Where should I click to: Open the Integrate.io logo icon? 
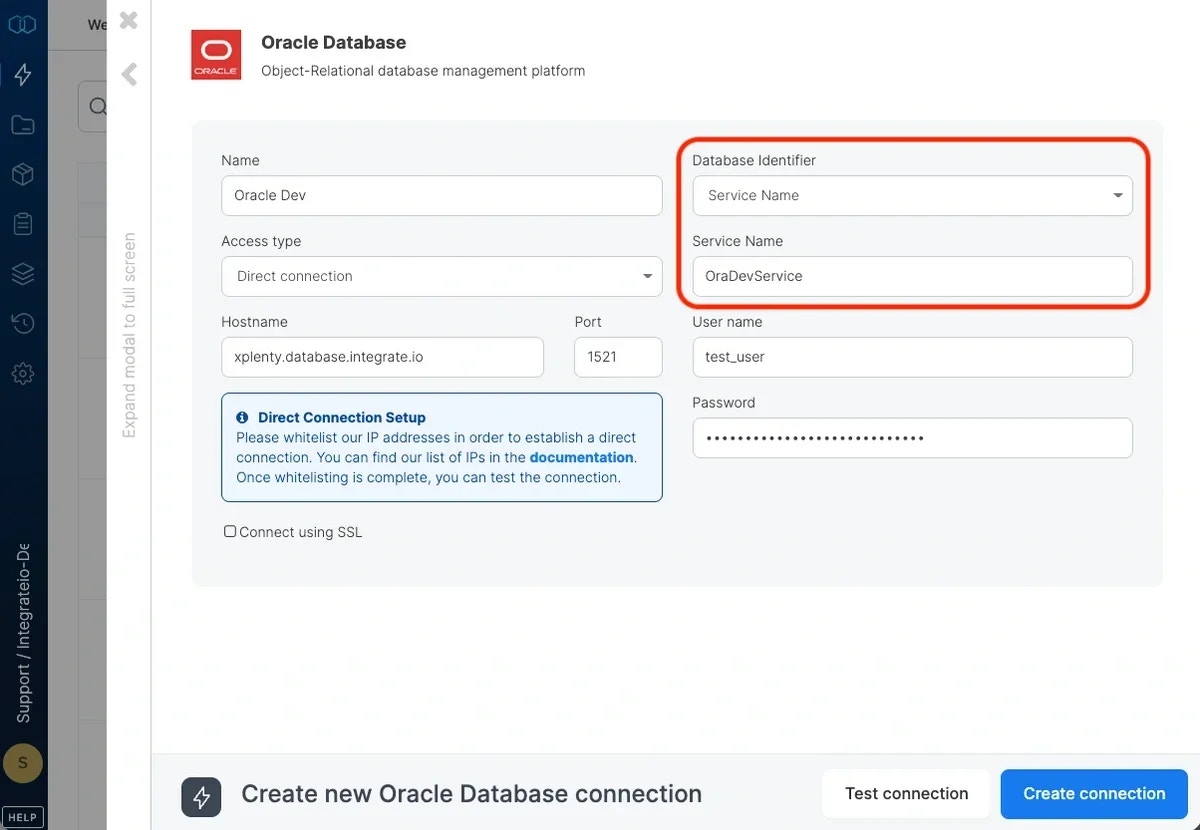point(22,23)
